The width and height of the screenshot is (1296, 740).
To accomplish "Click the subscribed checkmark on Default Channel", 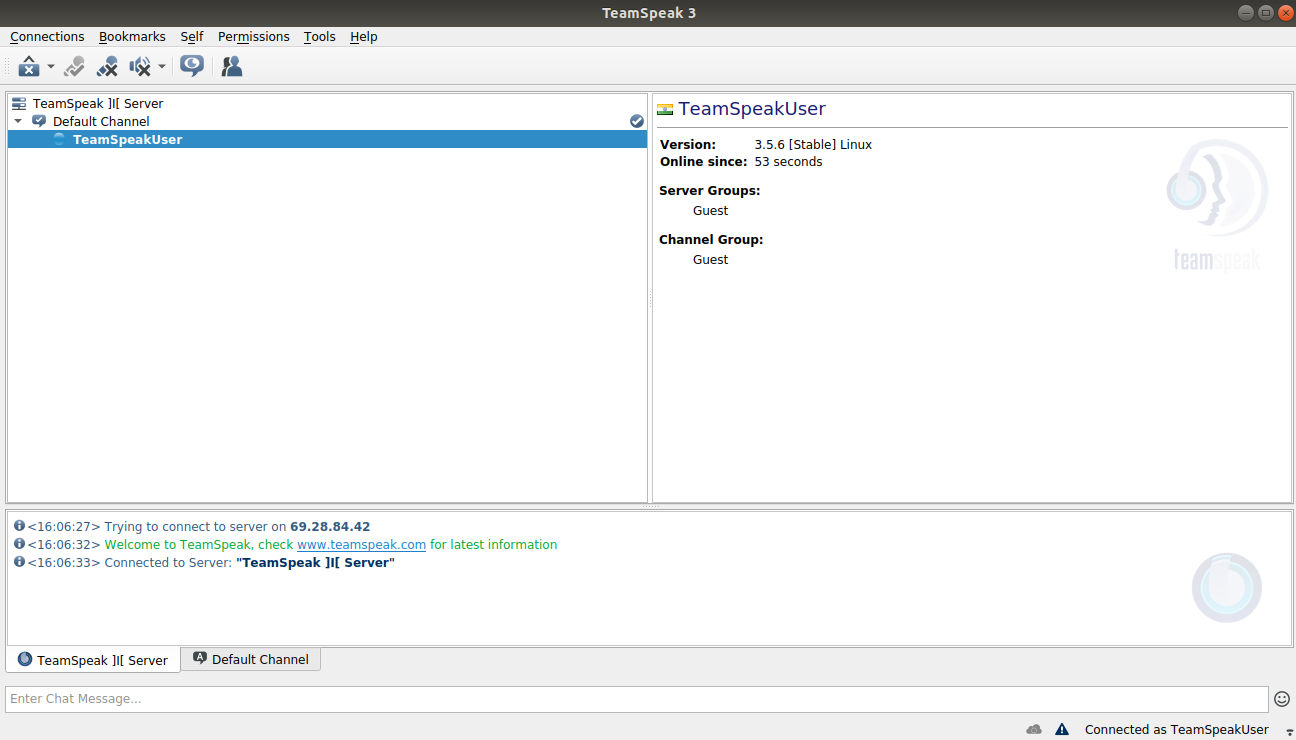I will [x=637, y=121].
